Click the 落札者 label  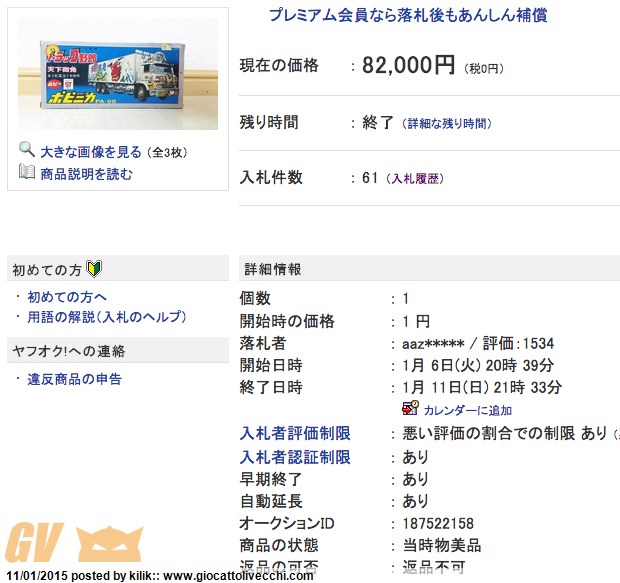click(263, 343)
